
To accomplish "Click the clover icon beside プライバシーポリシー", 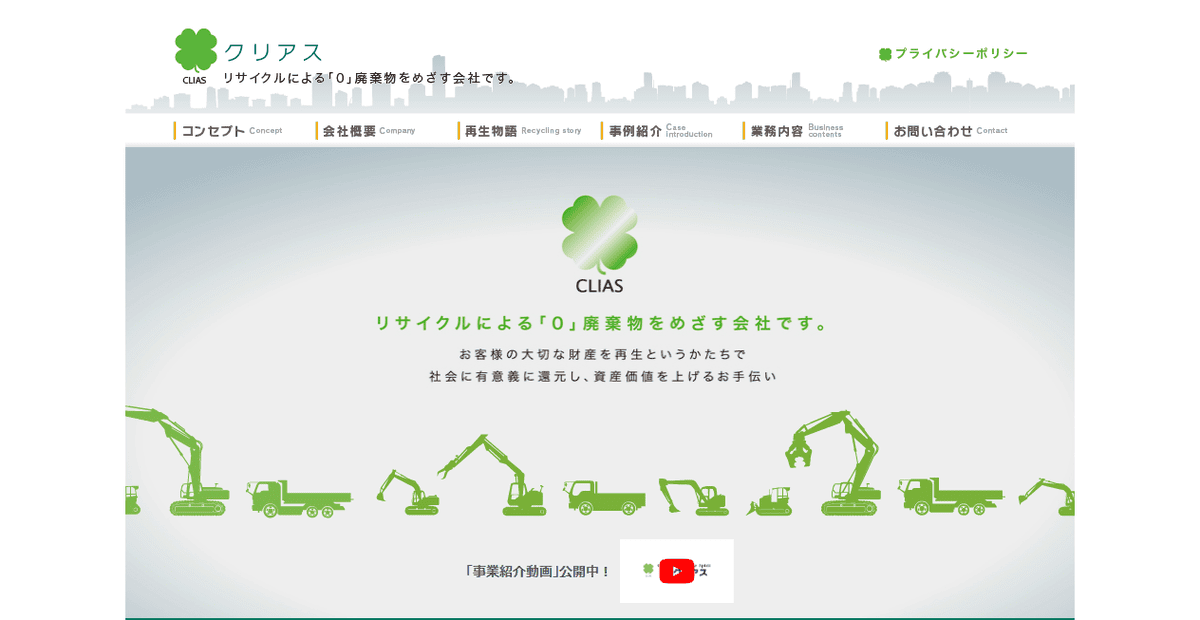I will 884,54.
